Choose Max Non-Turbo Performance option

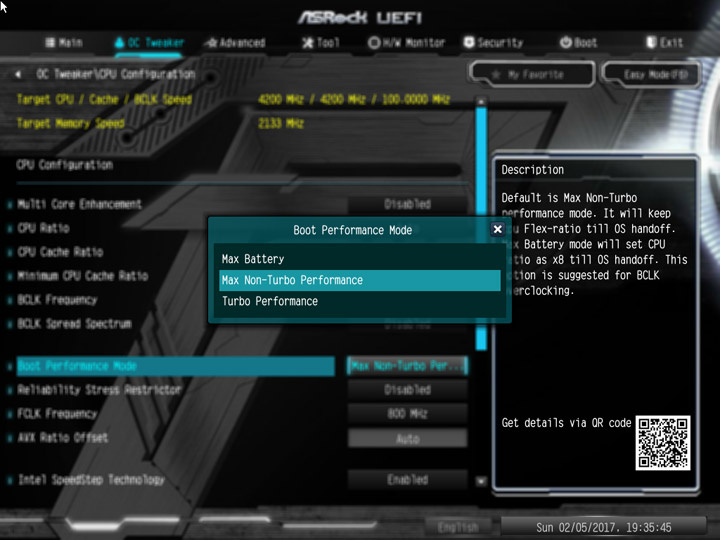360,280
